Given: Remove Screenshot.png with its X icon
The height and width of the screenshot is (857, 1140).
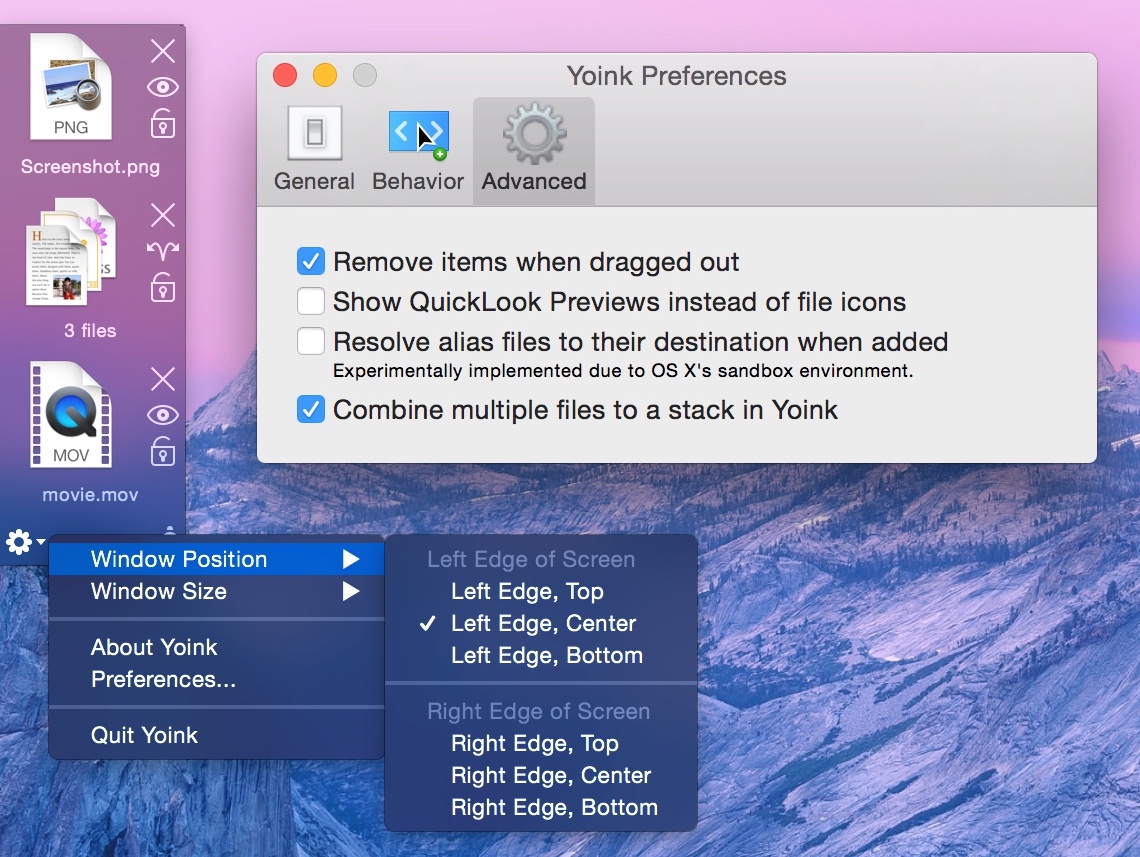Looking at the screenshot, I should click(163, 51).
